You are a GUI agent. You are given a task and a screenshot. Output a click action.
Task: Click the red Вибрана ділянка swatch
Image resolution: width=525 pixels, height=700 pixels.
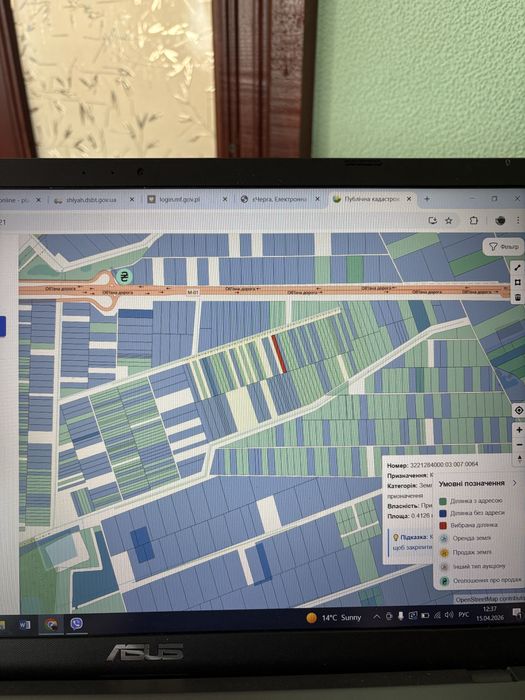(x=443, y=525)
